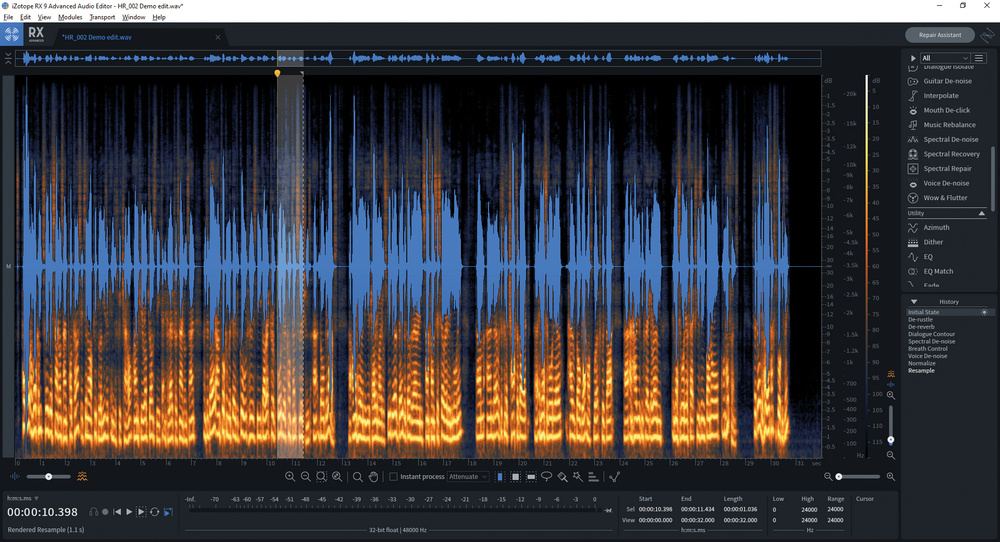Close the HR_002 Demo edit.wav tab
1000x542 pixels.
pyautogui.click(x=218, y=37)
